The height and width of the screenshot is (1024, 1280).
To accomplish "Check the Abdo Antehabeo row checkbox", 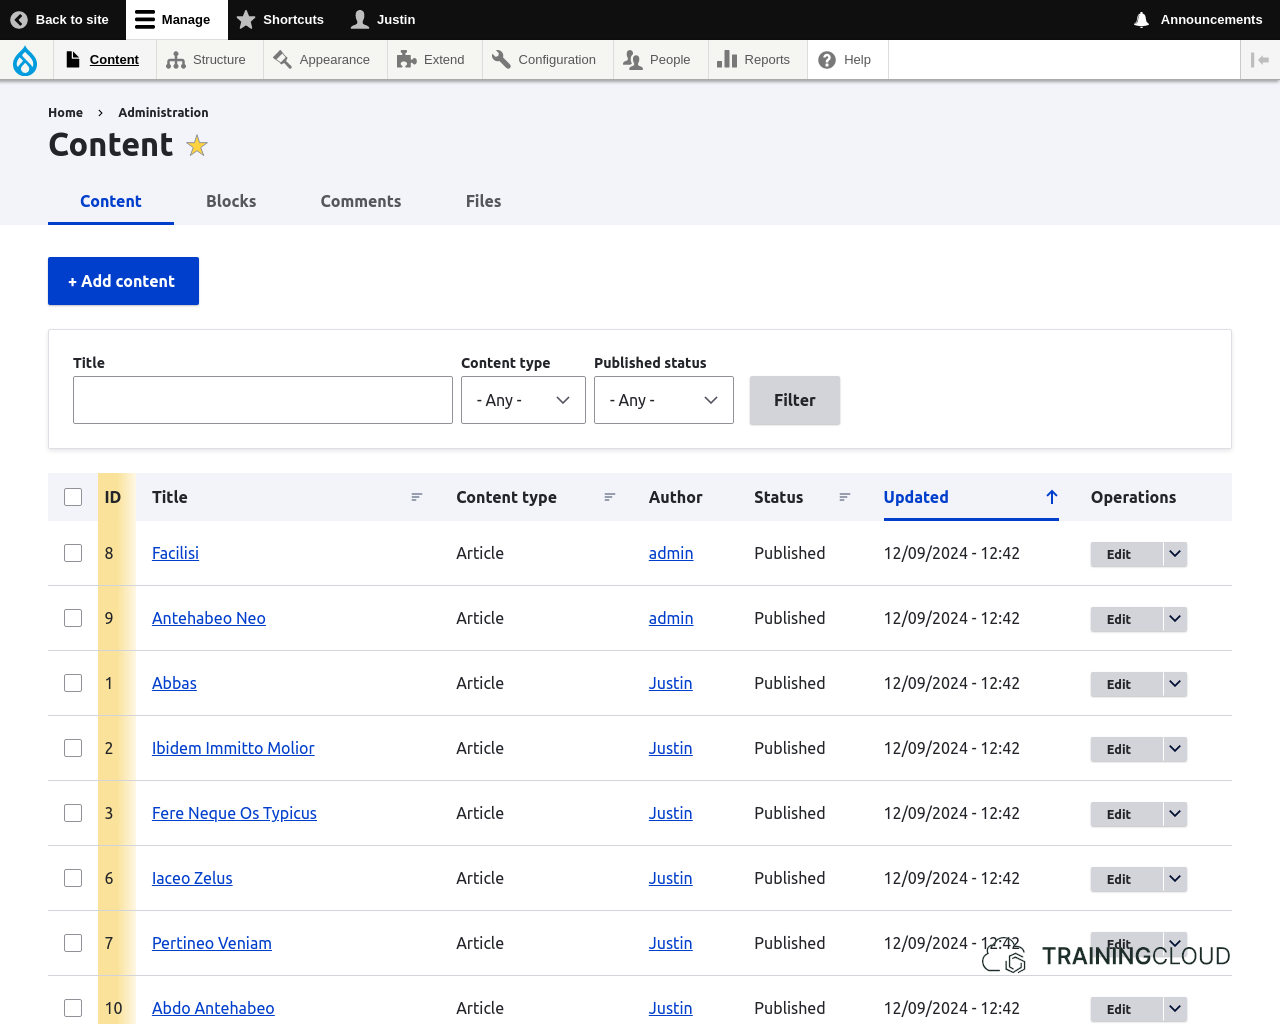I will (73, 1008).
